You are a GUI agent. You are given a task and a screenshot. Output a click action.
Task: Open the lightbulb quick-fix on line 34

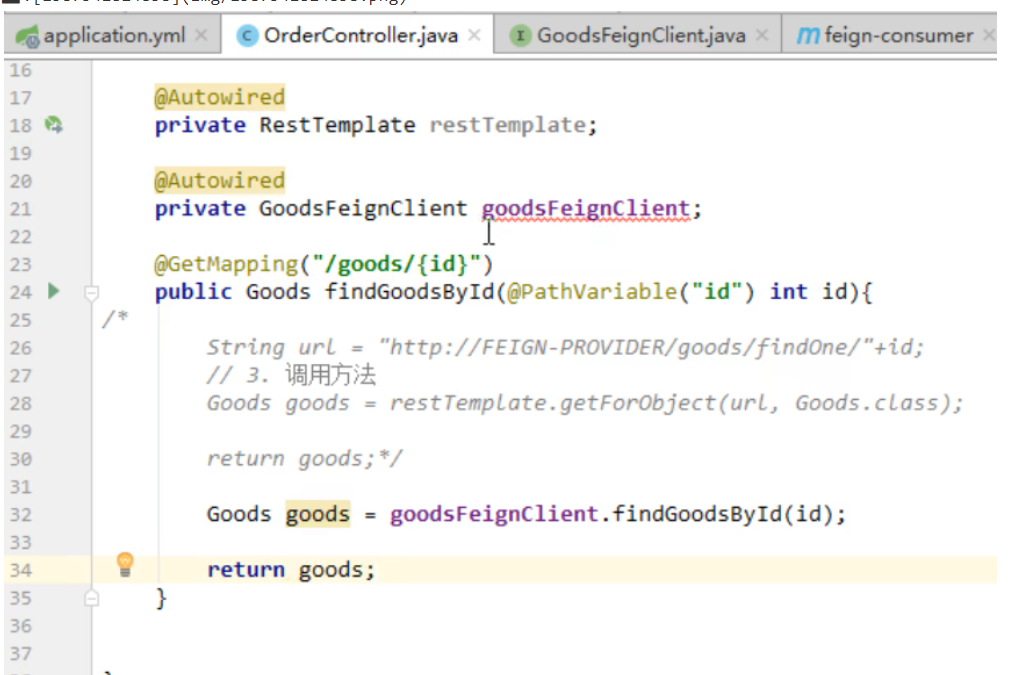(x=125, y=564)
